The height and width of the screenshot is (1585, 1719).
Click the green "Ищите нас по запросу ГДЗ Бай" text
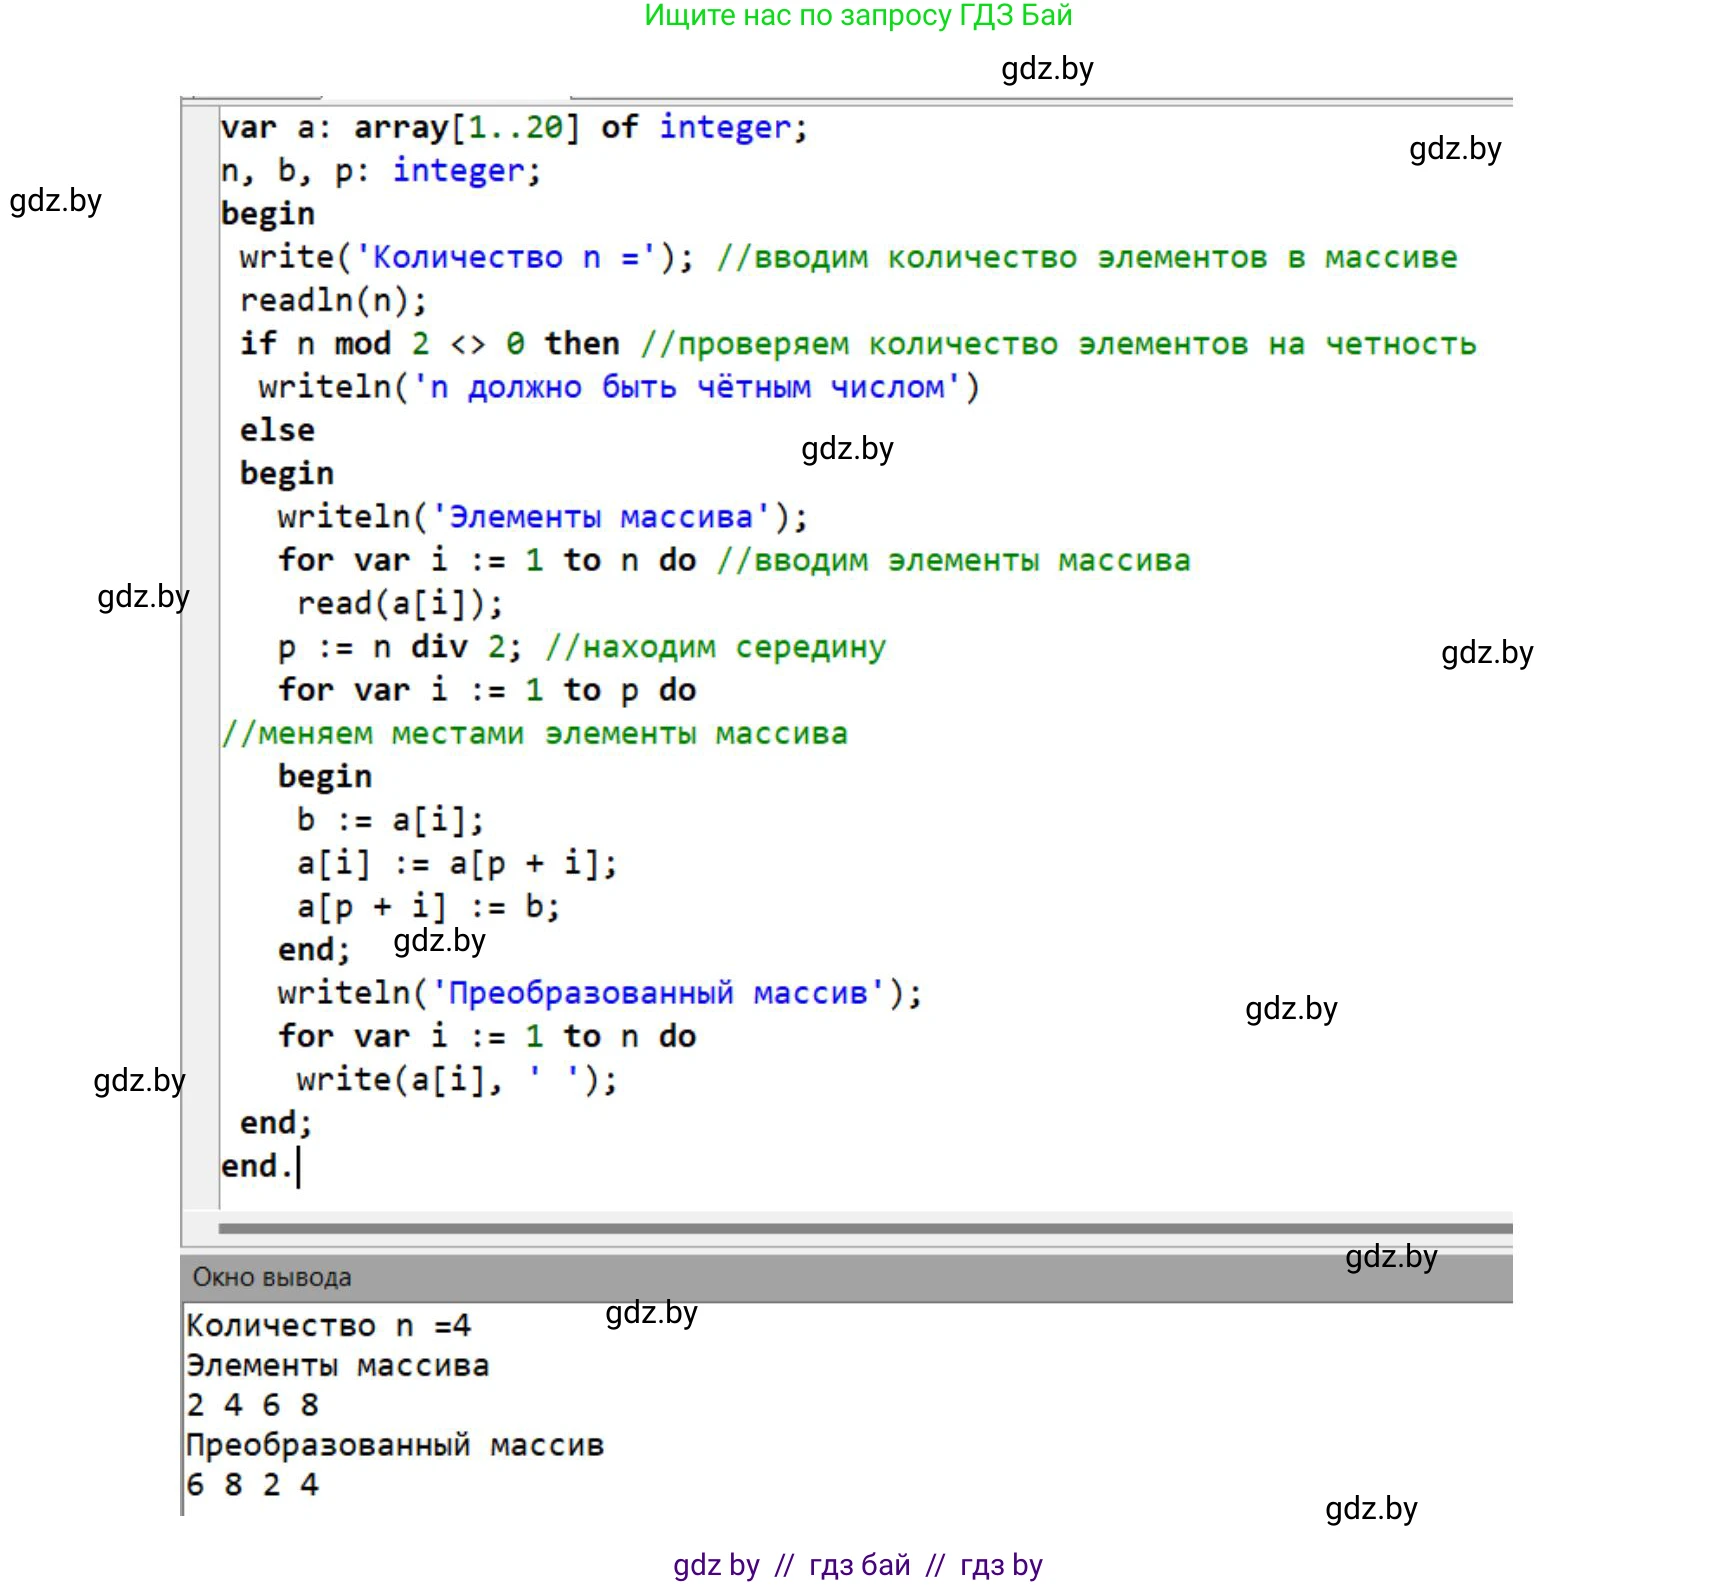(858, 16)
